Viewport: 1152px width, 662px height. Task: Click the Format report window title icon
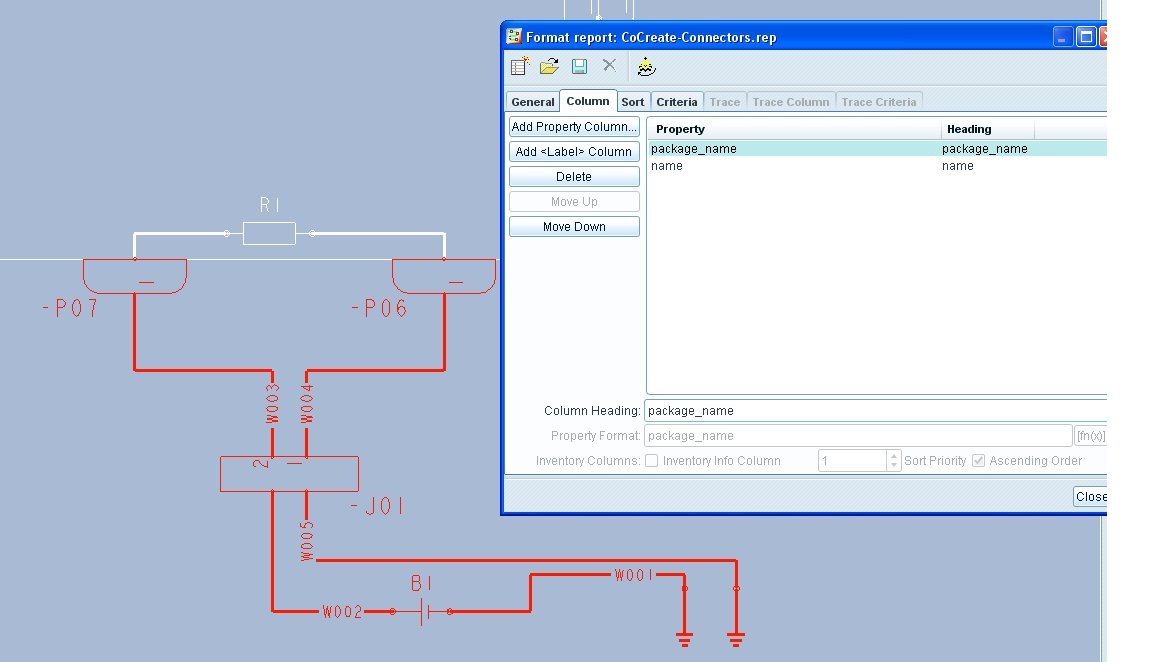pos(514,36)
